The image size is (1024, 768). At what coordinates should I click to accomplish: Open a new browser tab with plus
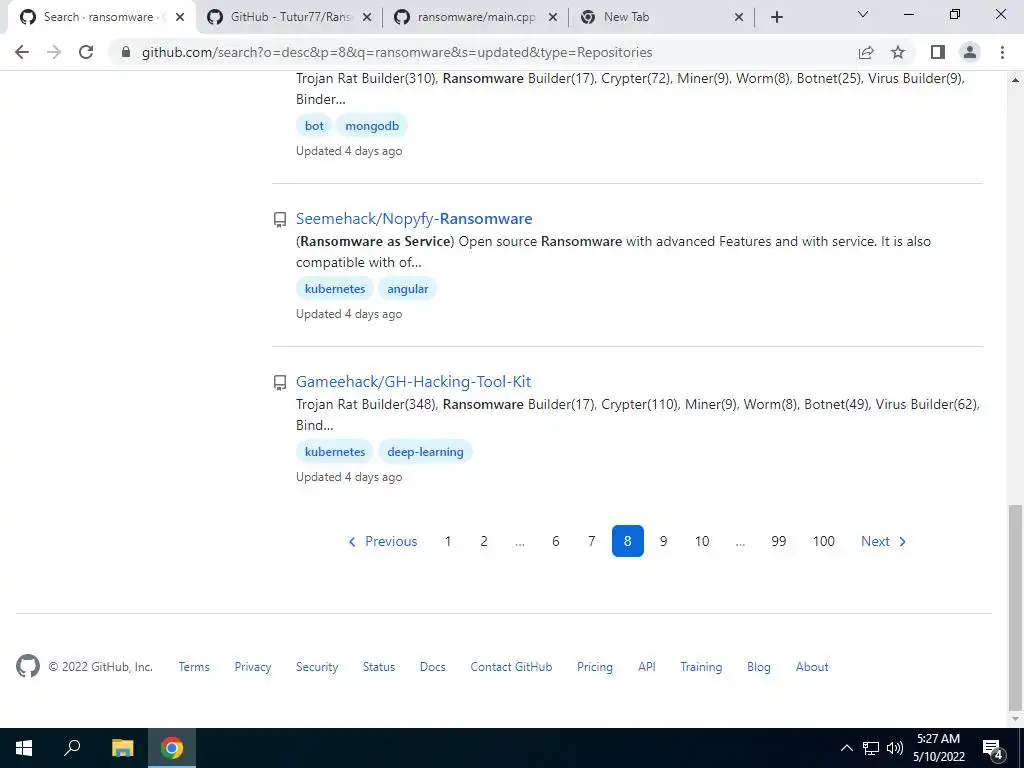776,17
